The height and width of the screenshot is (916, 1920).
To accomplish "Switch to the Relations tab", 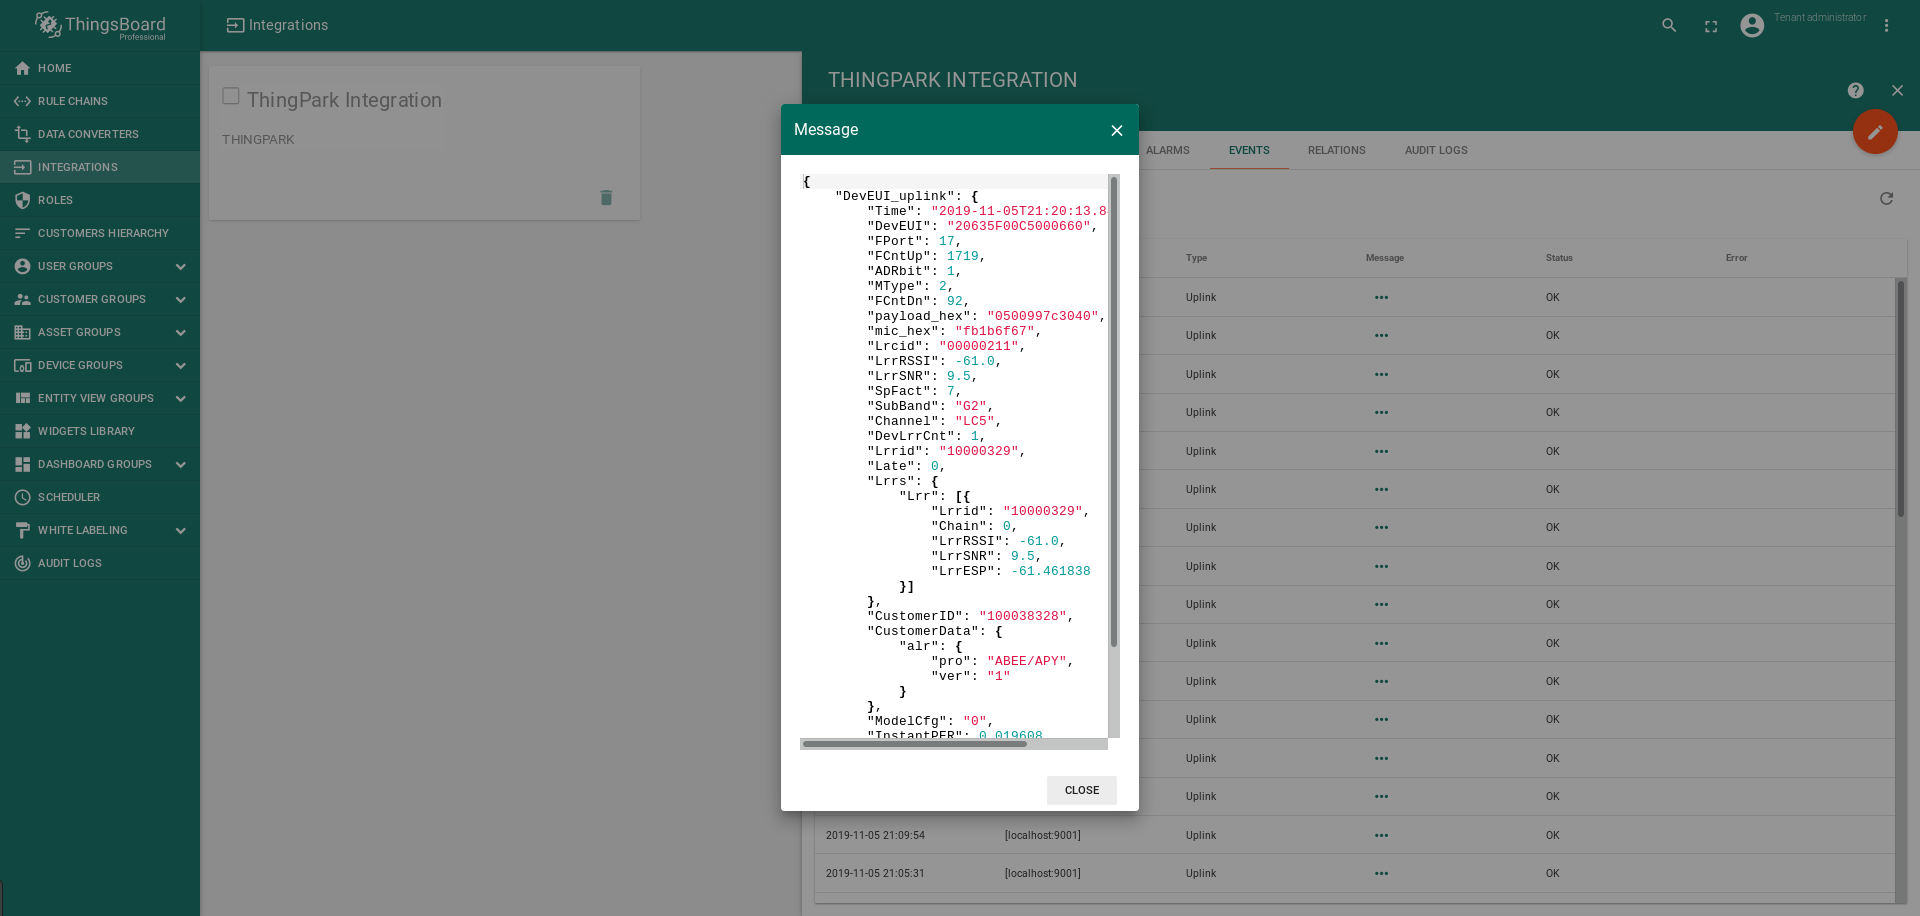I will pos(1336,151).
